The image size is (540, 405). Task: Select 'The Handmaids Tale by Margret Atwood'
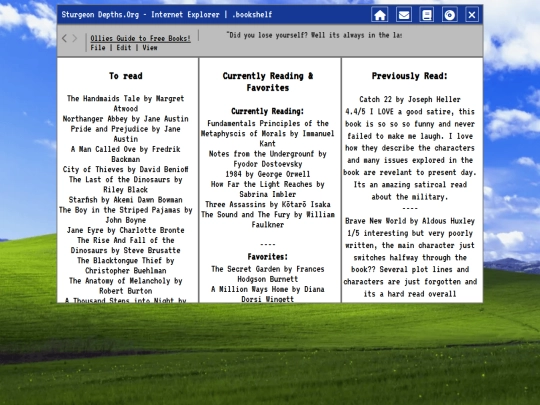coord(126,103)
